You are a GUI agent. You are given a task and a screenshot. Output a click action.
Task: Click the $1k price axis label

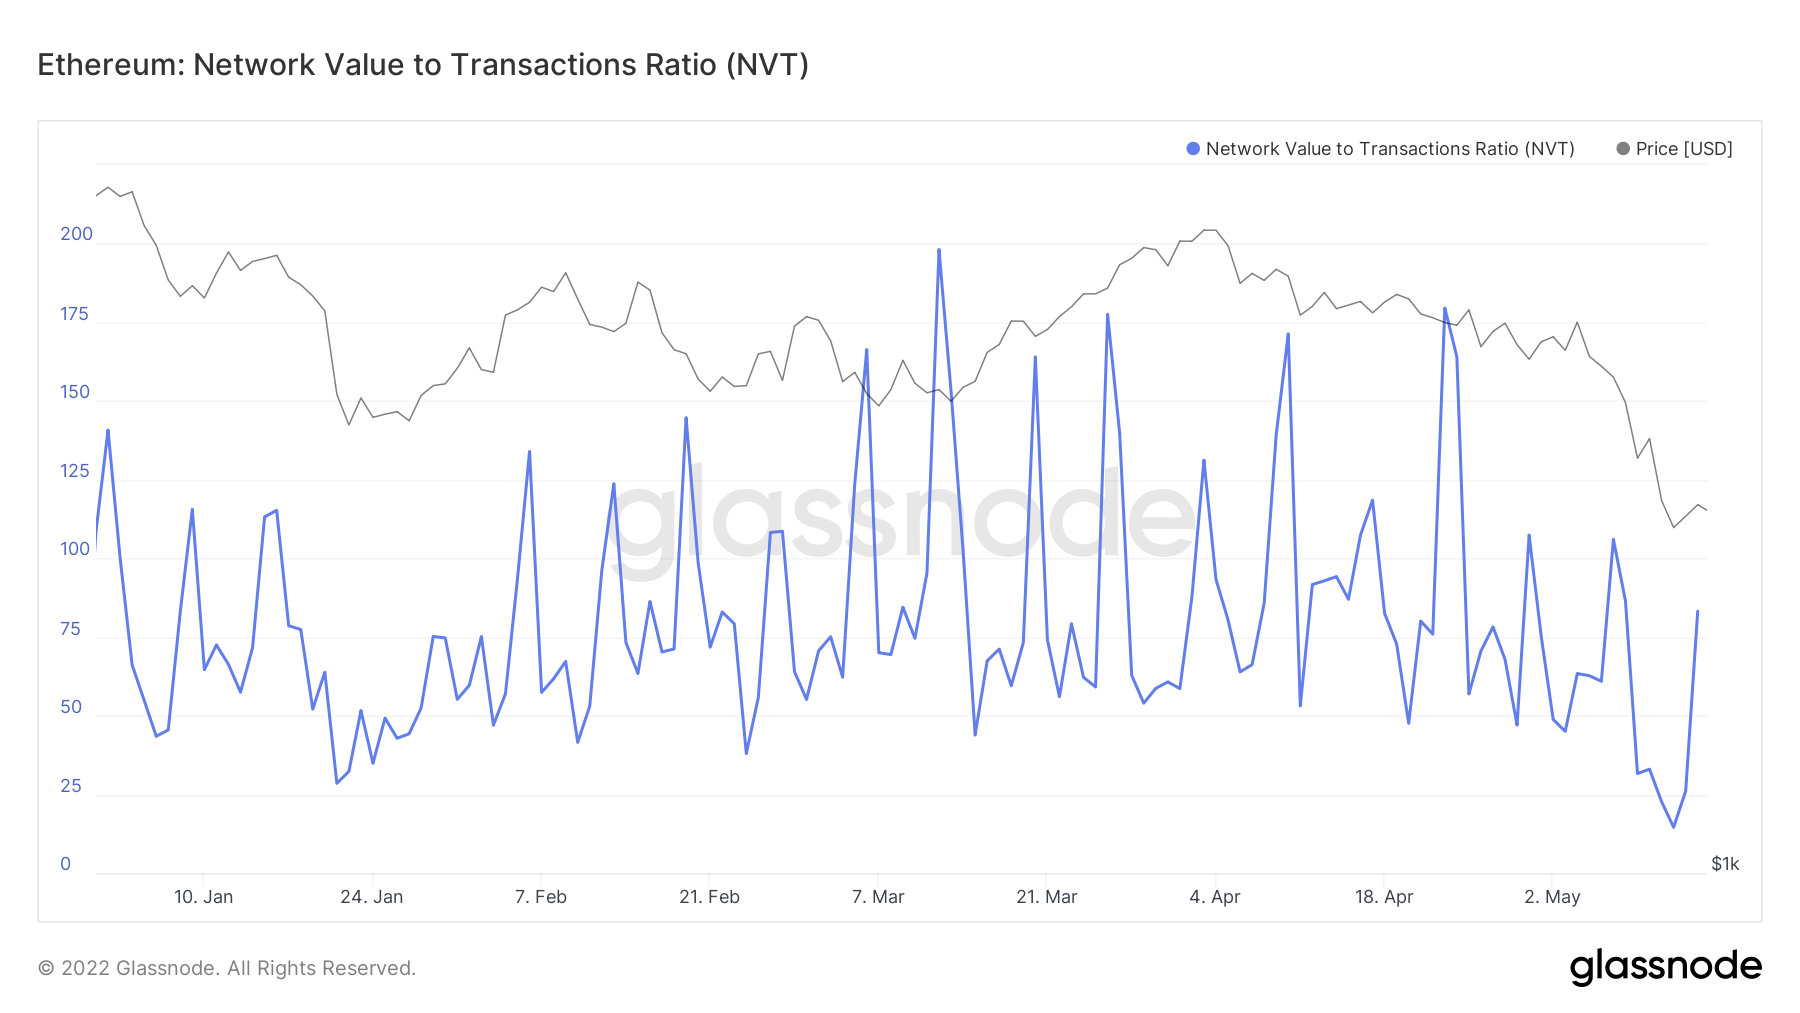pyautogui.click(x=1725, y=864)
